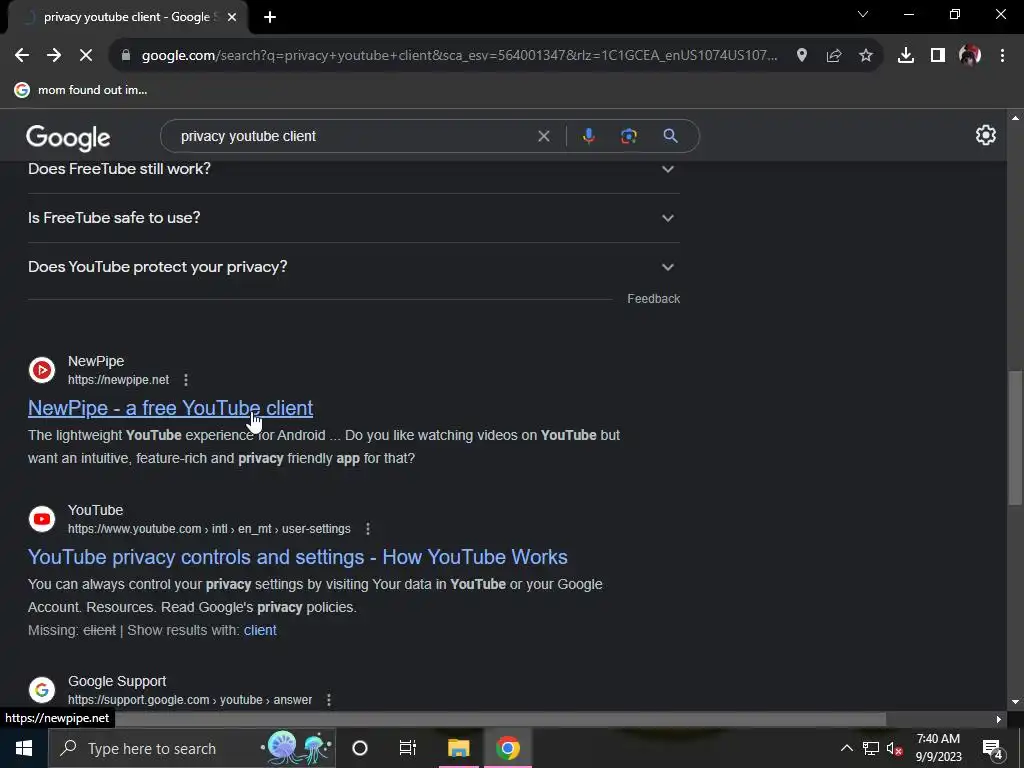Send Feedback on questions box

point(653,298)
